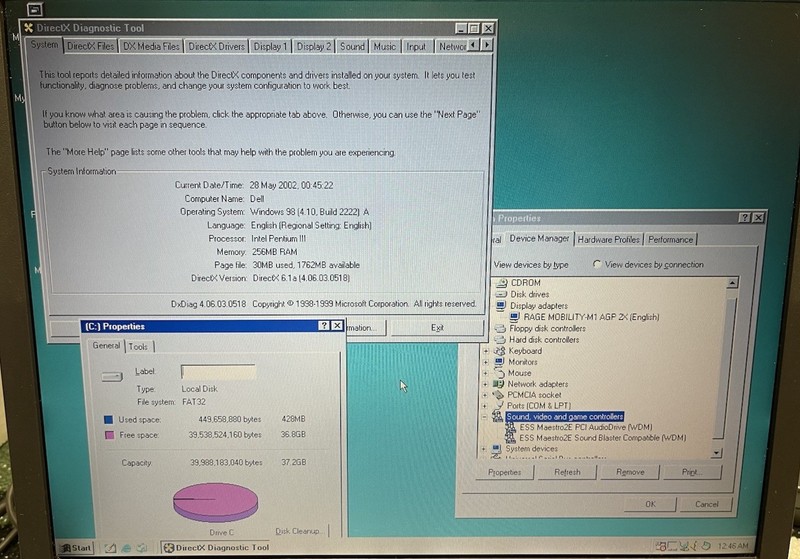Open the Start menu
800x559 pixels.
77,548
